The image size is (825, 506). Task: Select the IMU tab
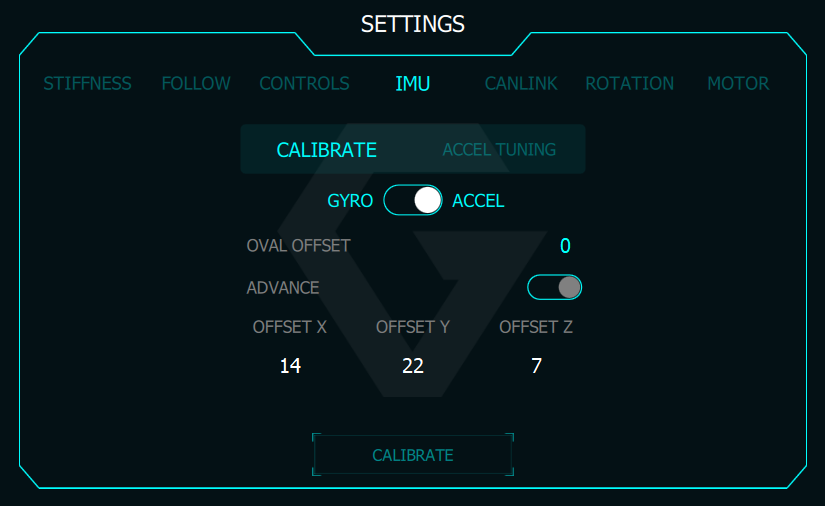(413, 84)
